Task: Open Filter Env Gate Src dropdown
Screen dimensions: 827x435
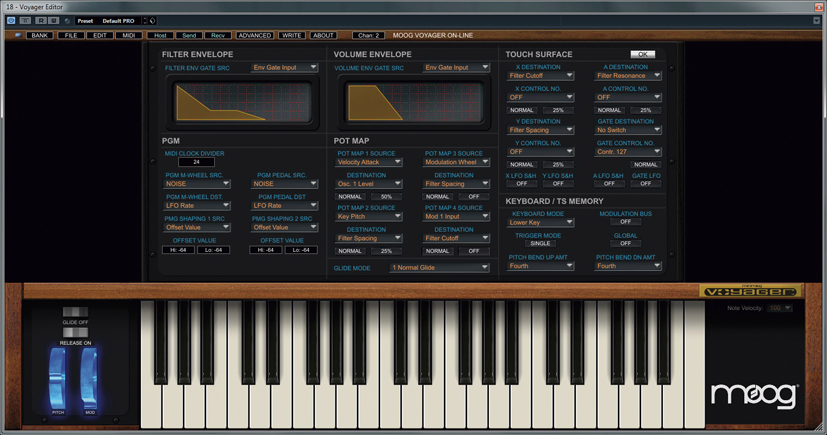Action: [284, 67]
